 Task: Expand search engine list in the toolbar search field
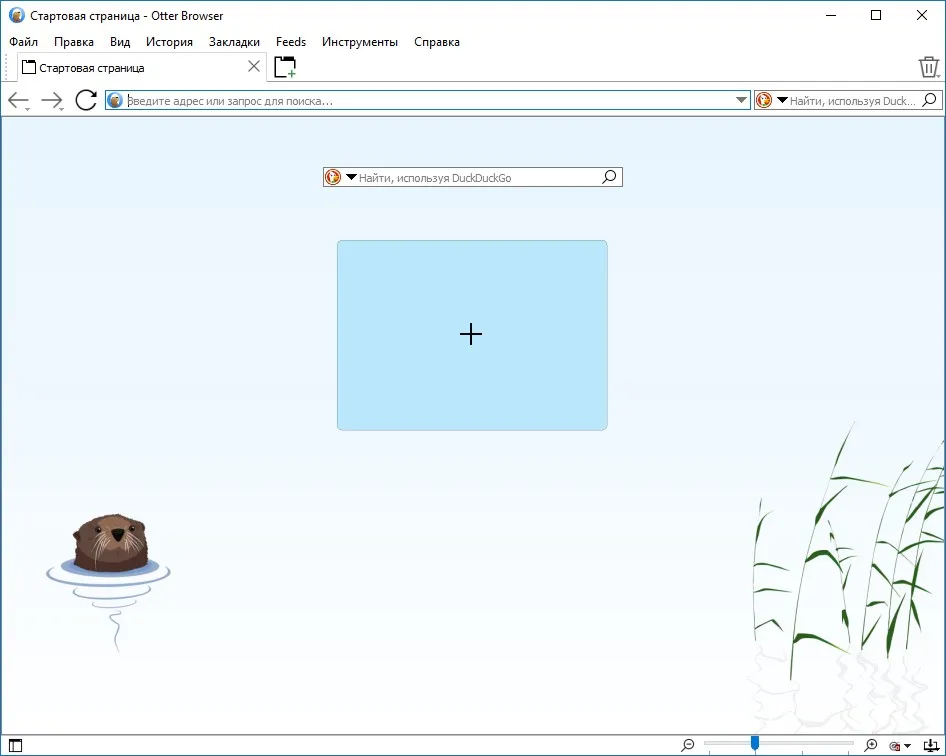tap(782, 100)
